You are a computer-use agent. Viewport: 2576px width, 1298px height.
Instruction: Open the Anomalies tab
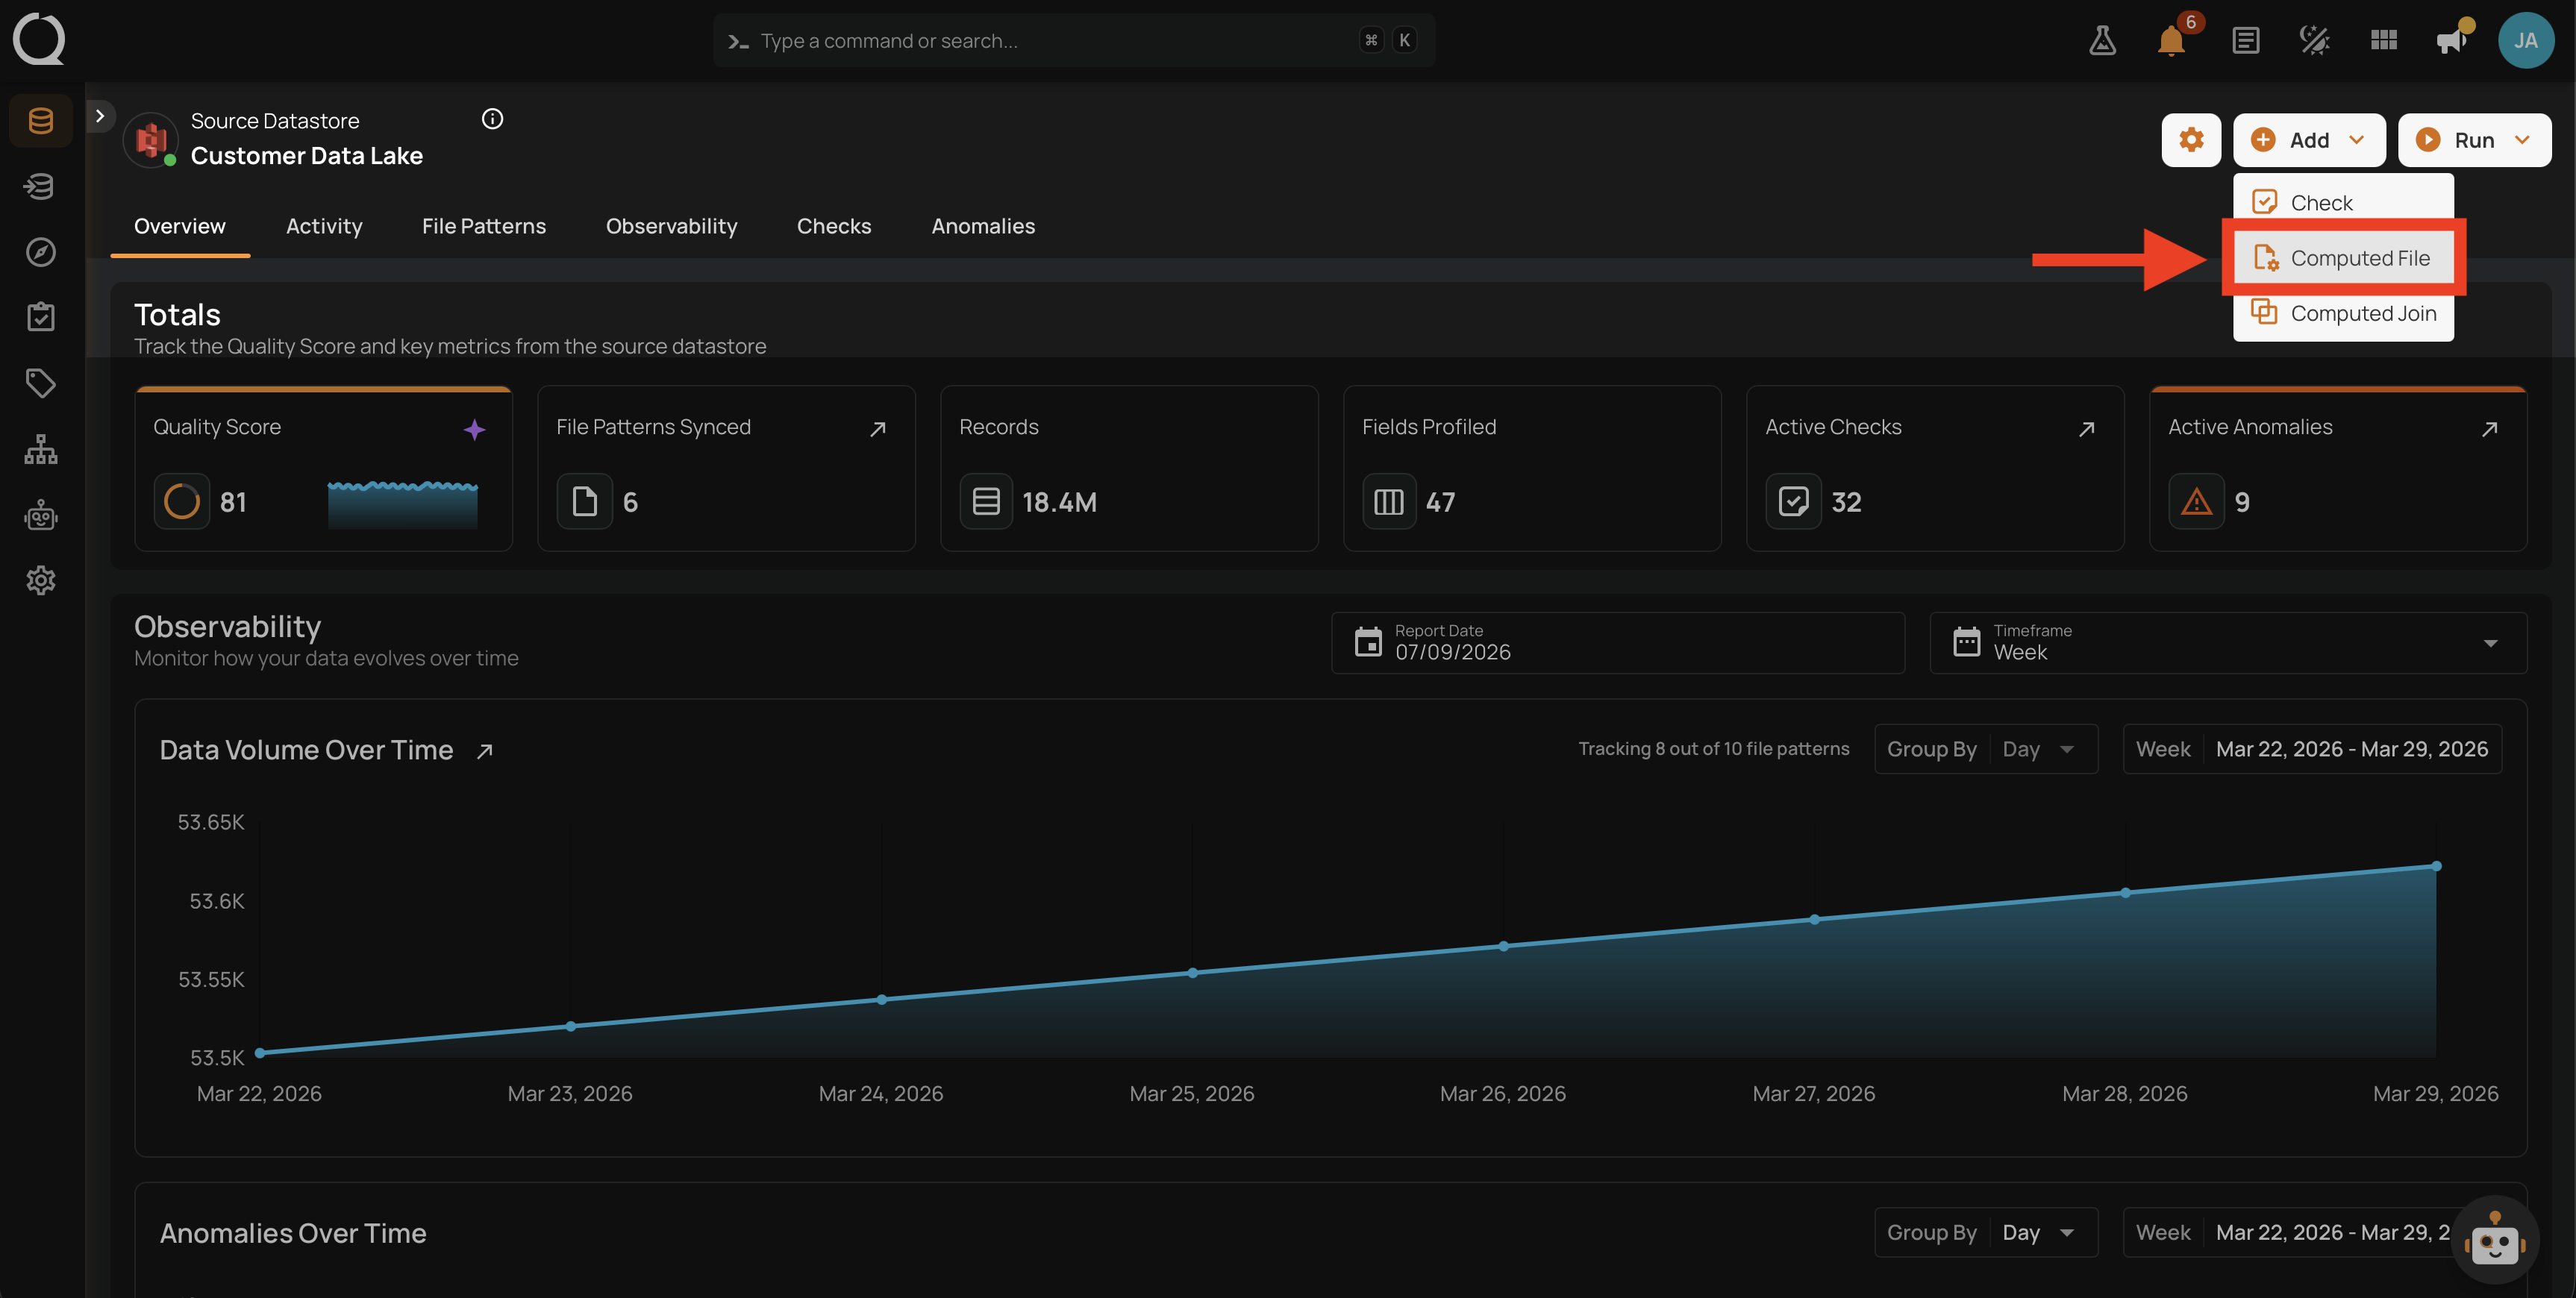point(983,226)
